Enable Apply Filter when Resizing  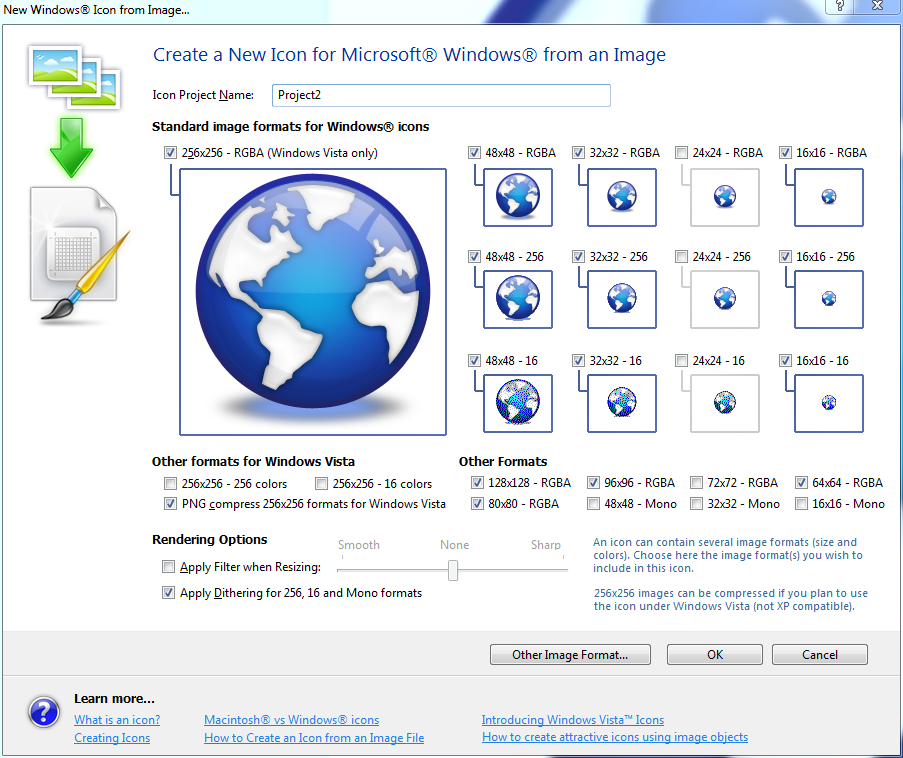click(x=168, y=567)
